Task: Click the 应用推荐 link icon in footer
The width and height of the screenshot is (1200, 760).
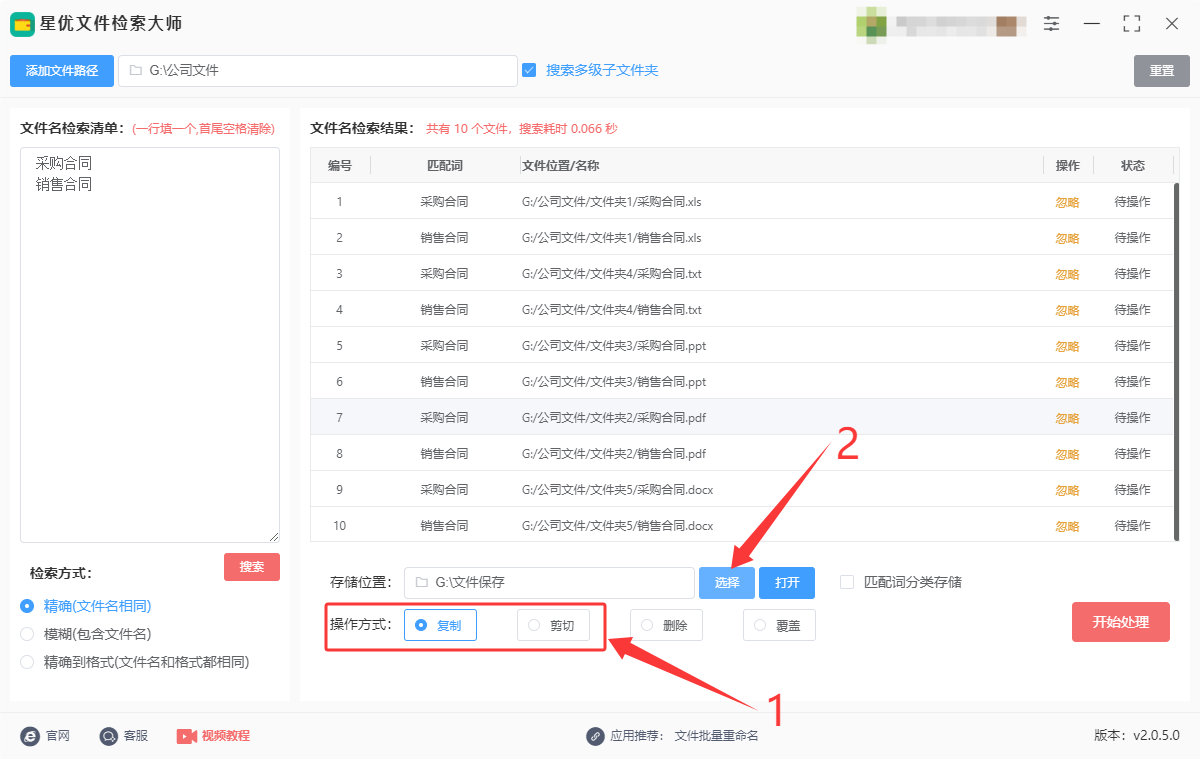Action: pos(595,736)
